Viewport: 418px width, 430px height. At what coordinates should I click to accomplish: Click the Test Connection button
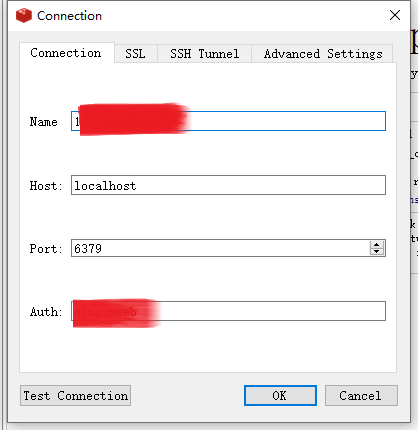click(x=75, y=396)
